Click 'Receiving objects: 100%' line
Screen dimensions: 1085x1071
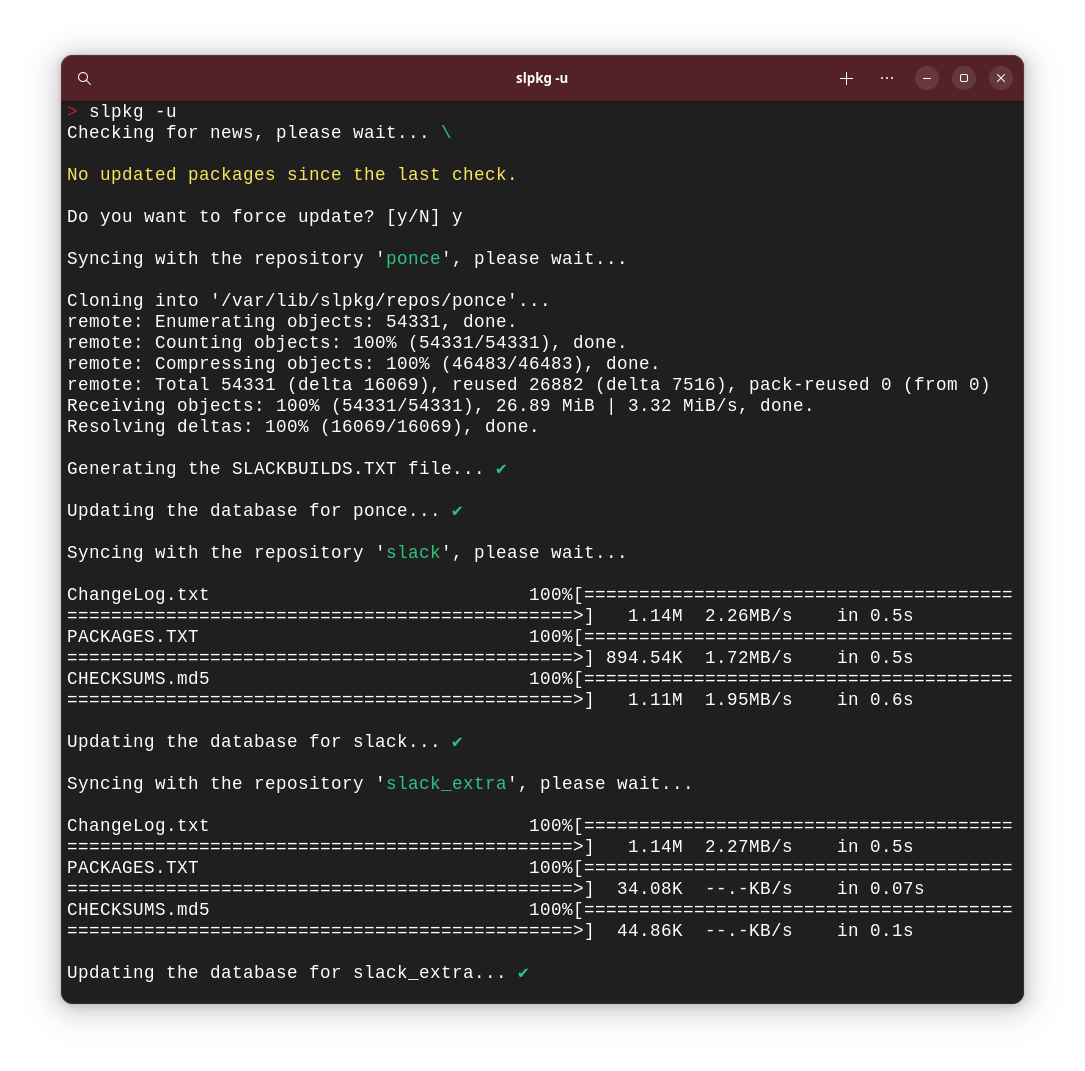click(x=440, y=405)
